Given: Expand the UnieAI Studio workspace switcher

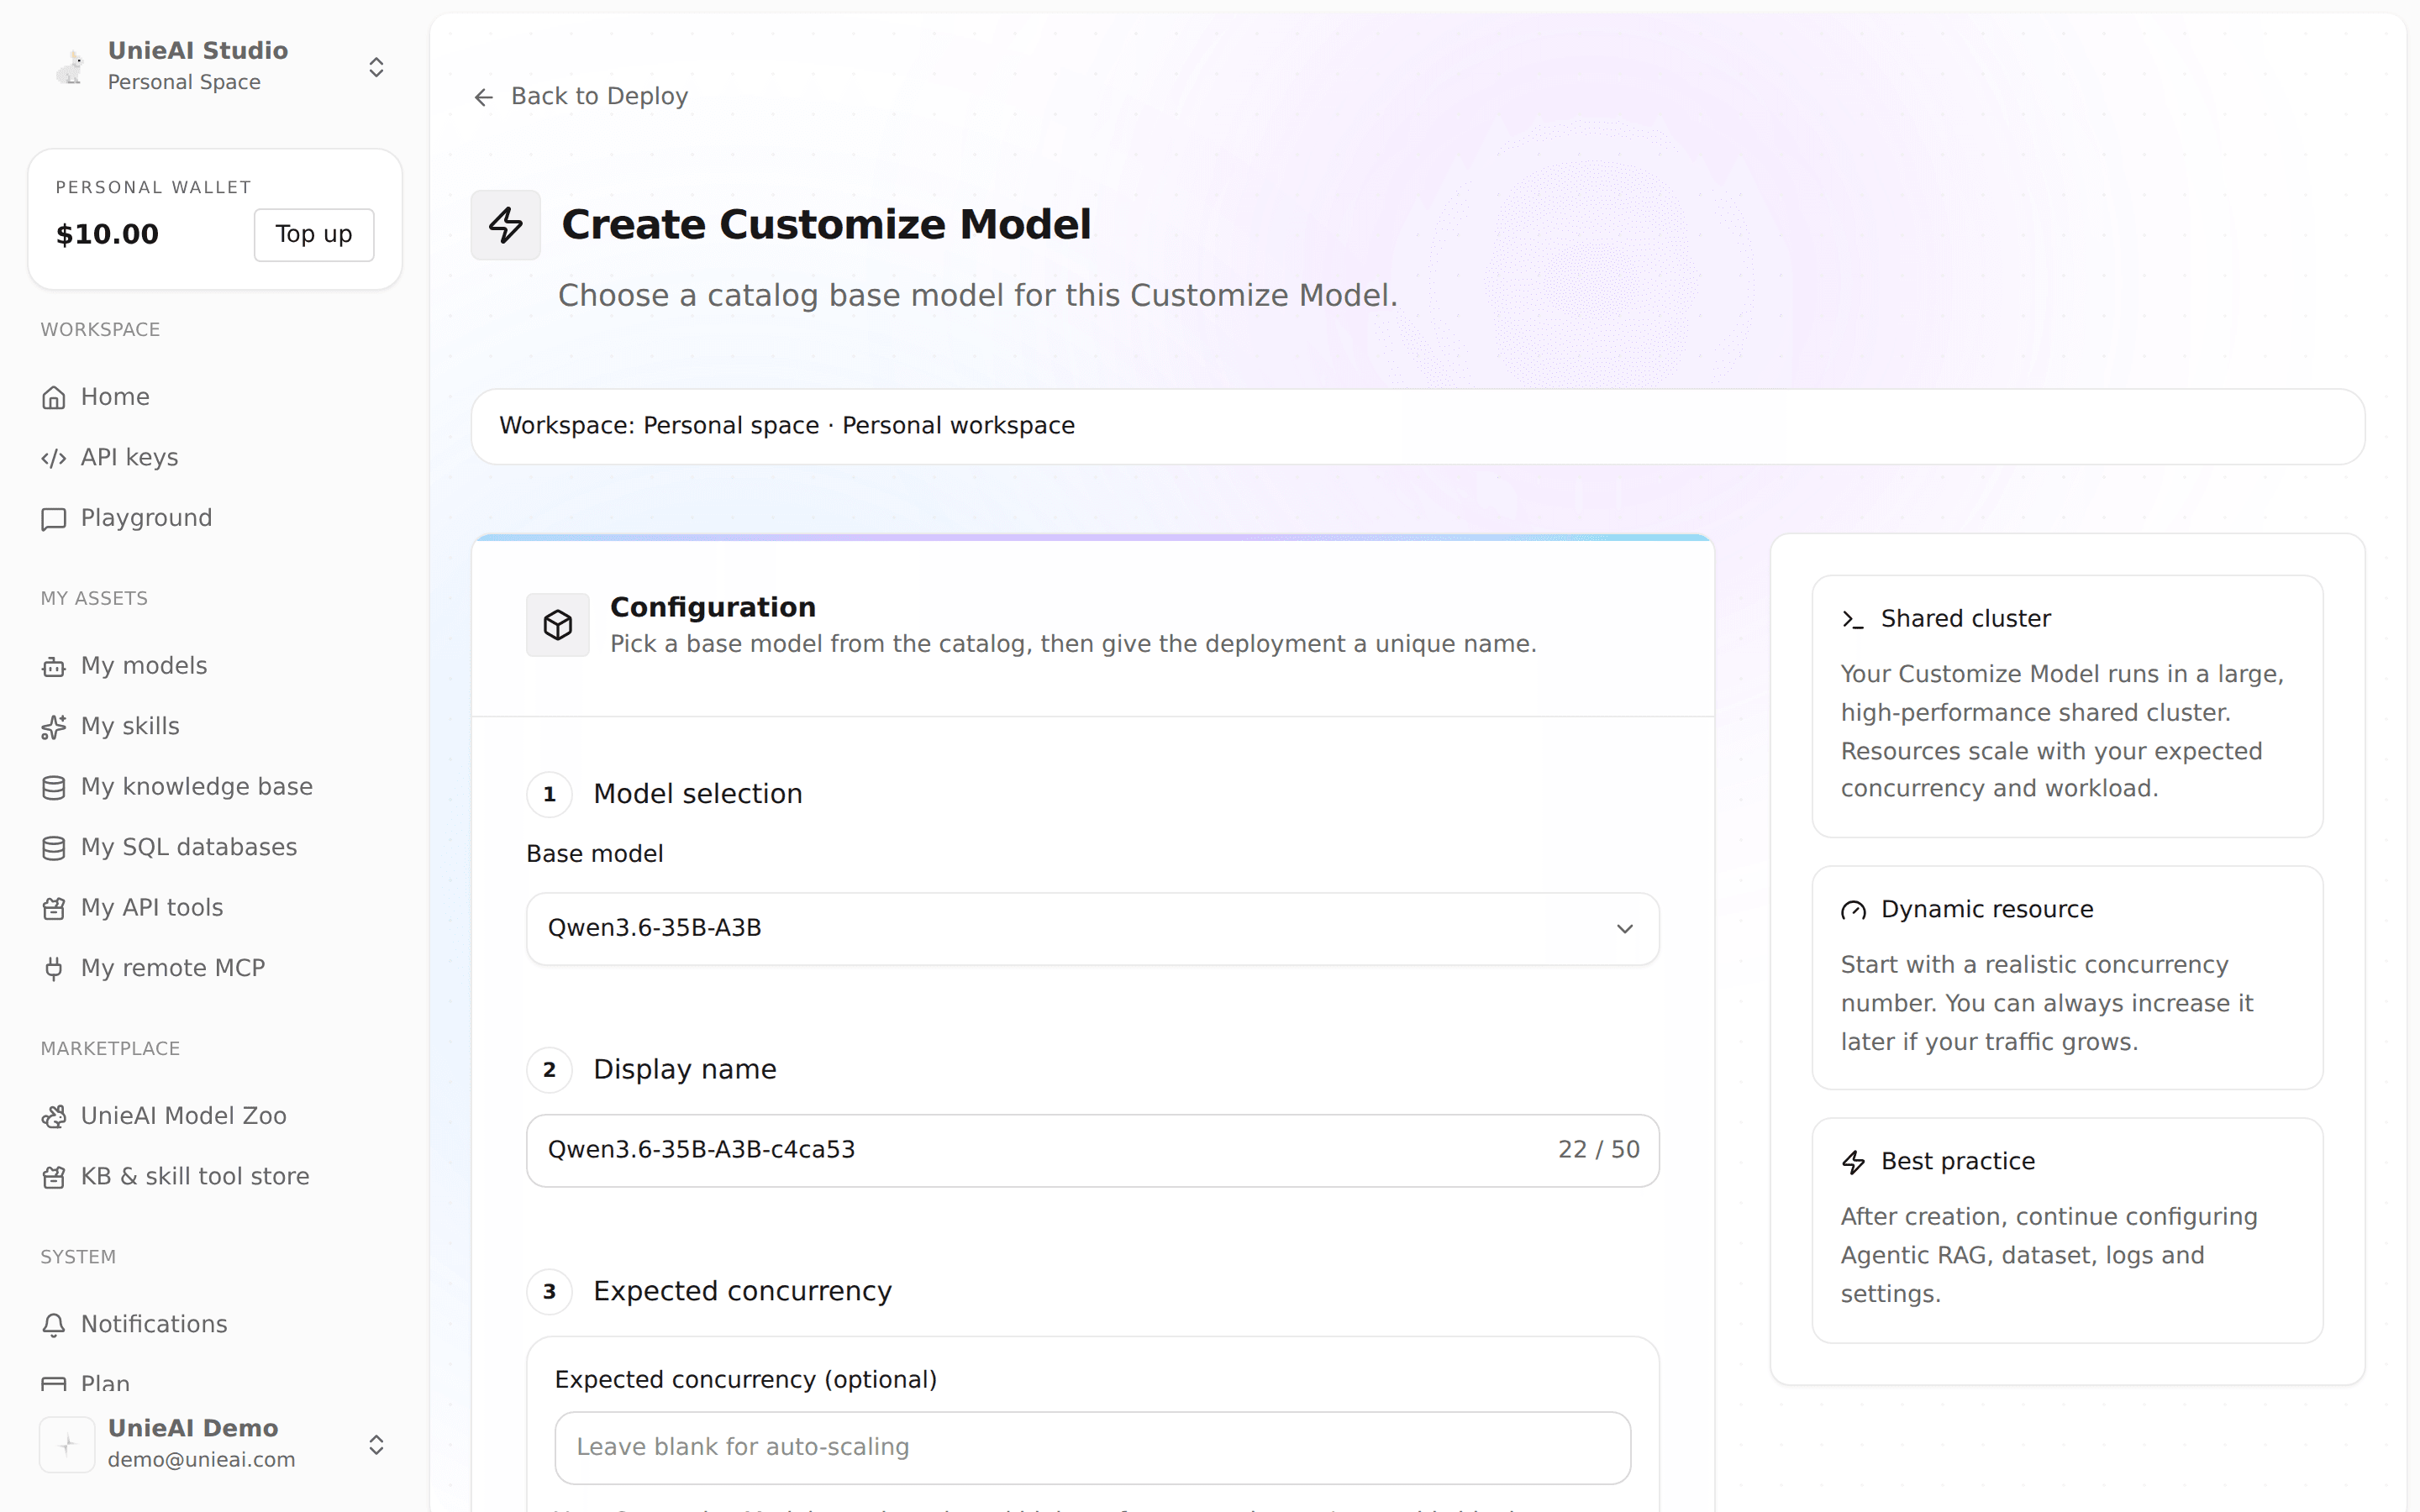Looking at the screenshot, I should (376, 67).
